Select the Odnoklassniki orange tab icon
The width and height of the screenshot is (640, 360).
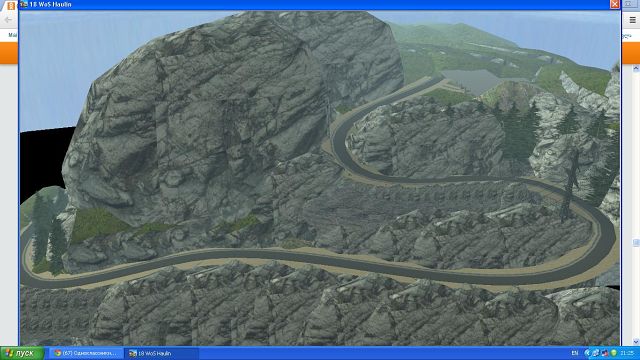point(11,5)
